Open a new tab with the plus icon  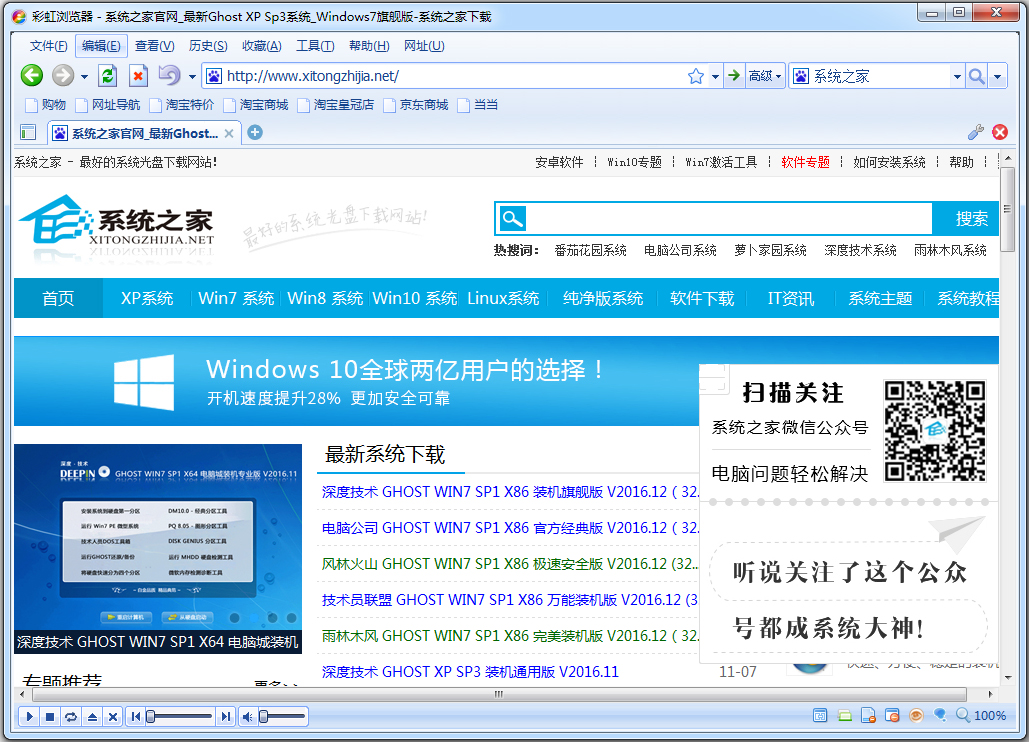[x=255, y=132]
